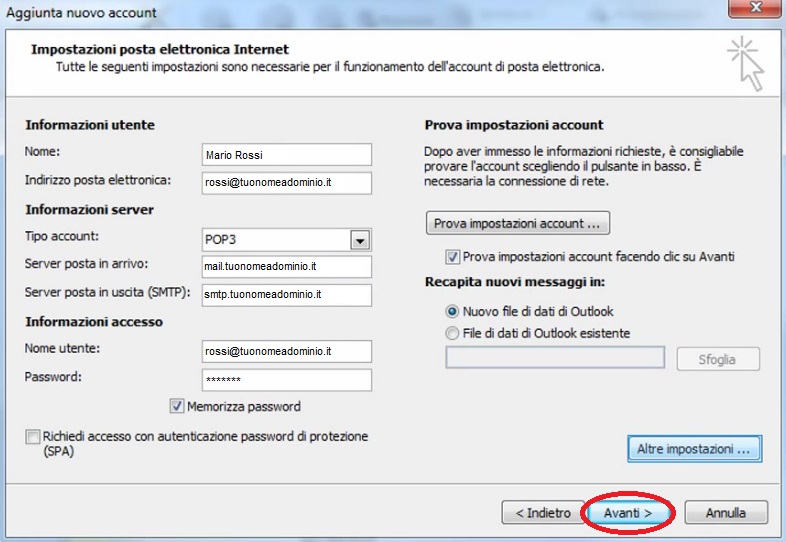Click the Sfoglia browse button
The height and width of the screenshot is (542, 786).
(718, 359)
